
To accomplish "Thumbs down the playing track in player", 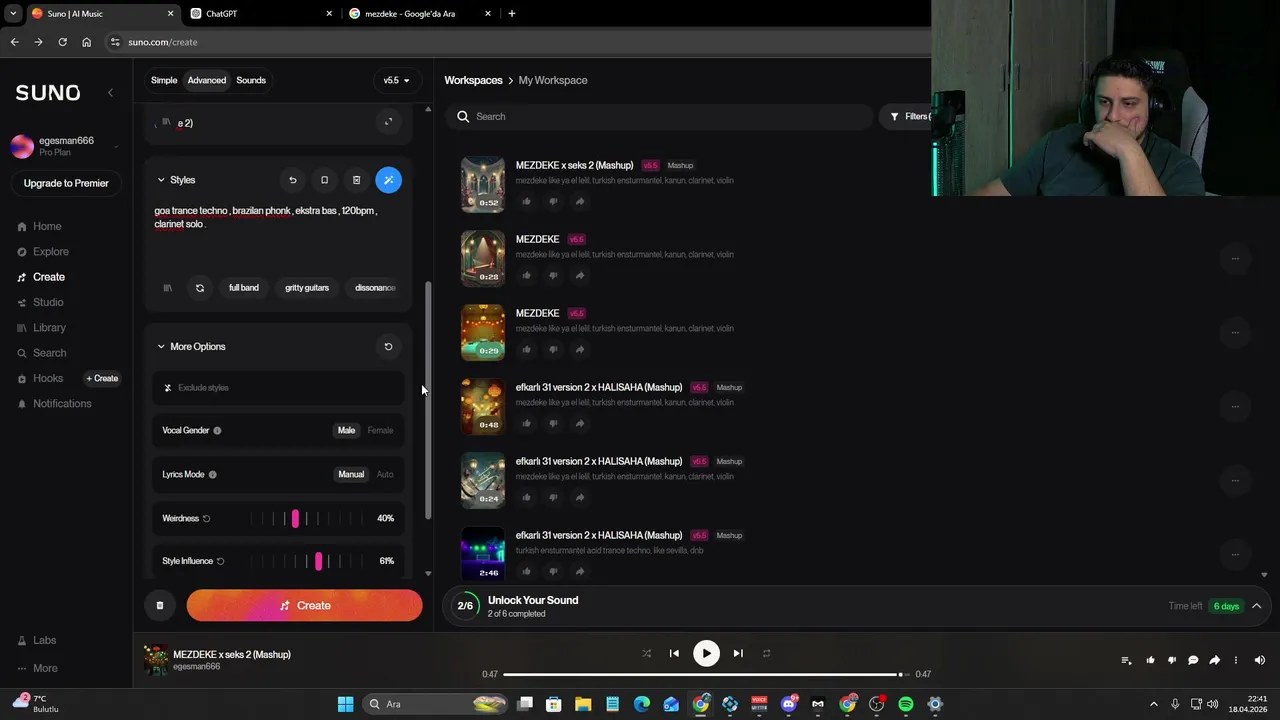I will (1172, 660).
